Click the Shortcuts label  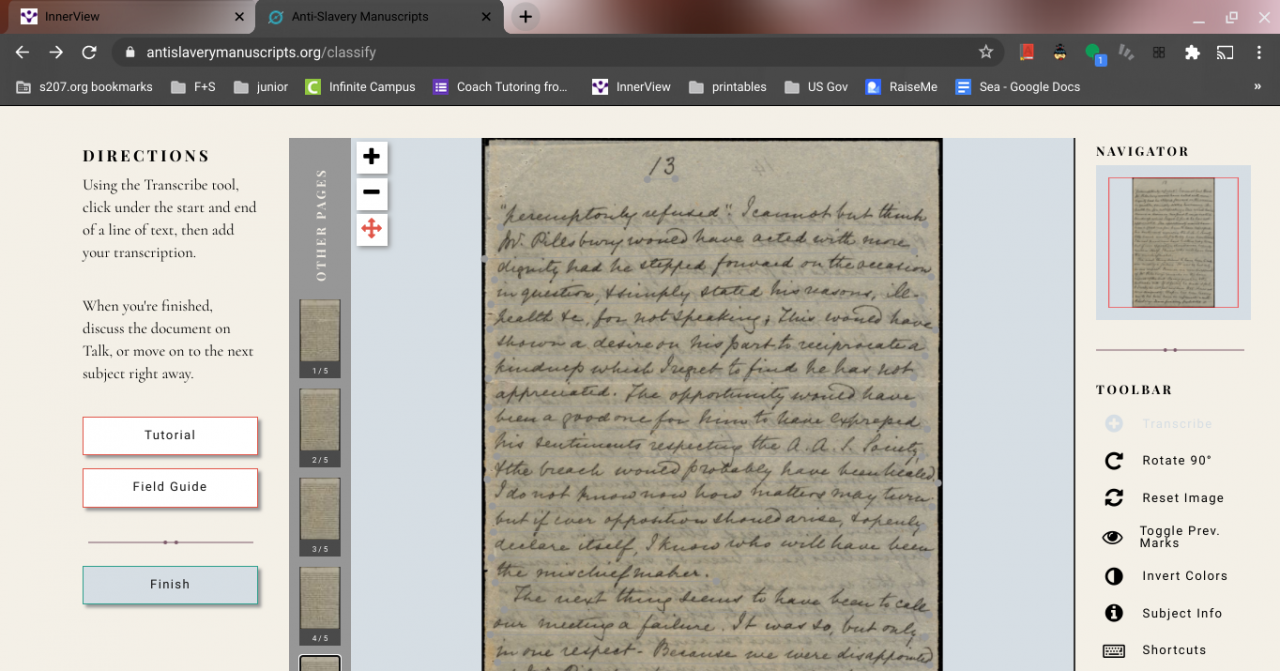coord(1174,650)
